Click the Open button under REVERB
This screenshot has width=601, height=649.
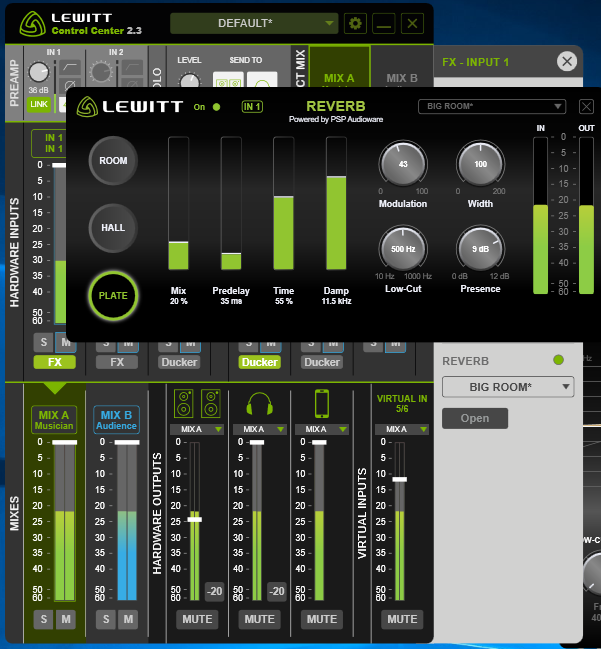[x=475, y=418]
